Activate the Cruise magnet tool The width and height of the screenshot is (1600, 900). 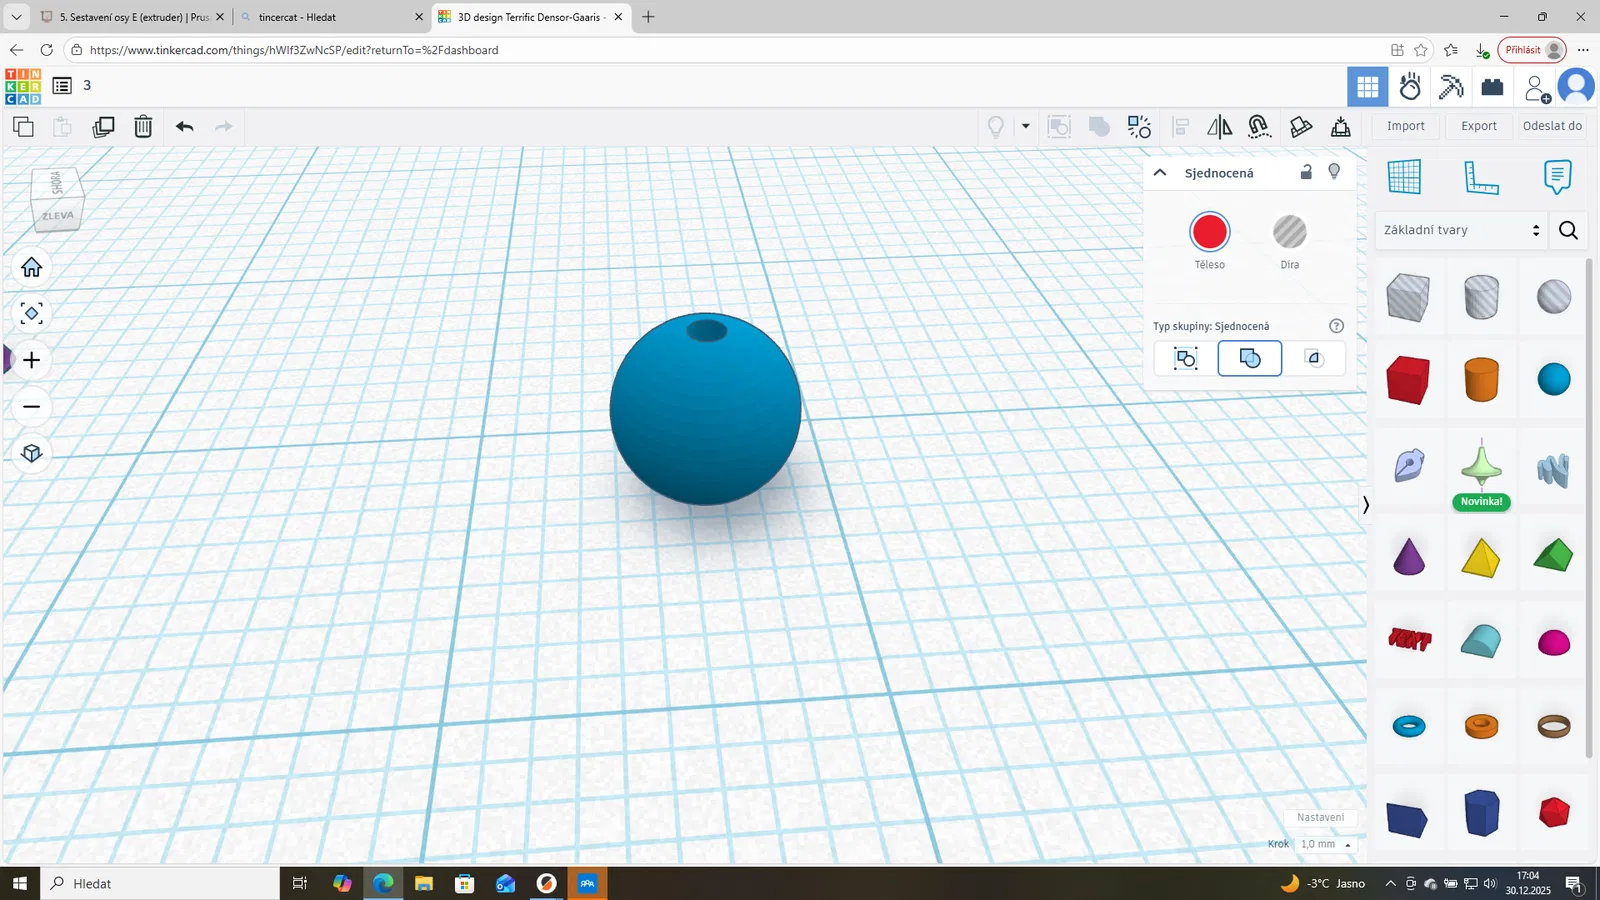tap(1259, 126)
